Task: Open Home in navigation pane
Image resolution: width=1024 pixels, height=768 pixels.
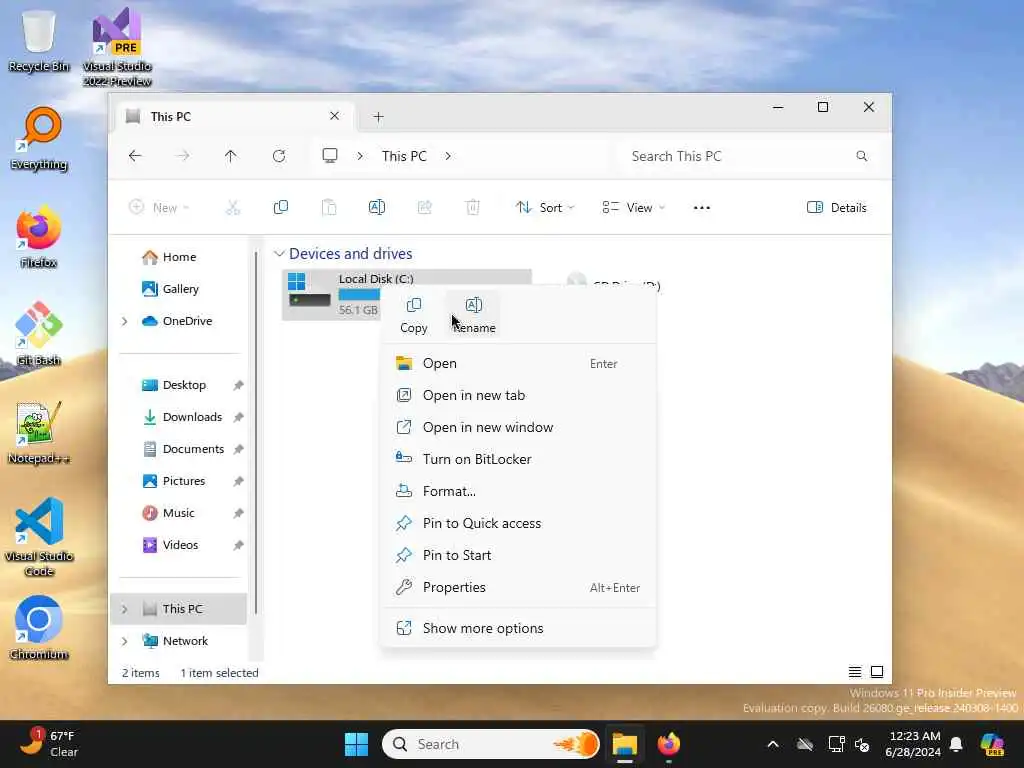Action: (180, 257)
